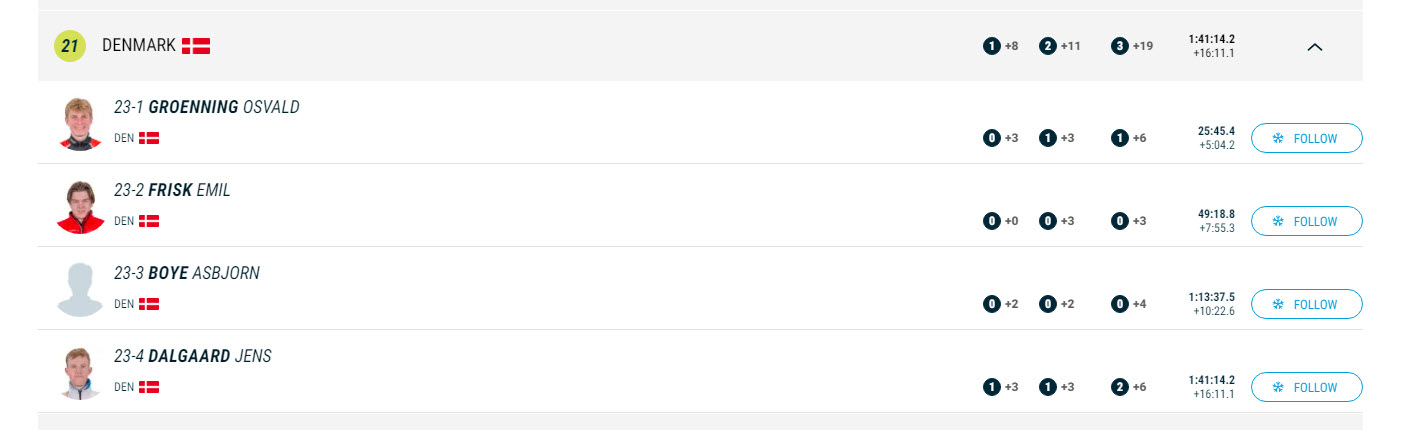Follow Dalgaard Jens
This screenshot has width=1404, height=430.
[x=1306, y=387]
